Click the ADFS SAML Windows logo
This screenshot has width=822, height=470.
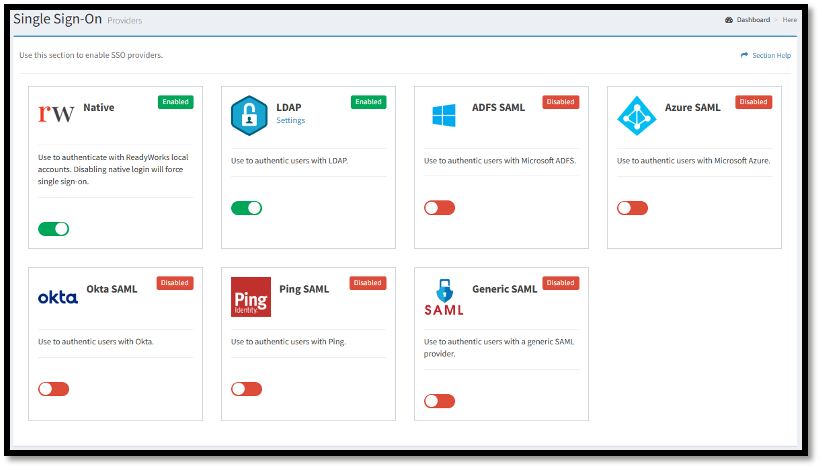[x=443, y=115]
